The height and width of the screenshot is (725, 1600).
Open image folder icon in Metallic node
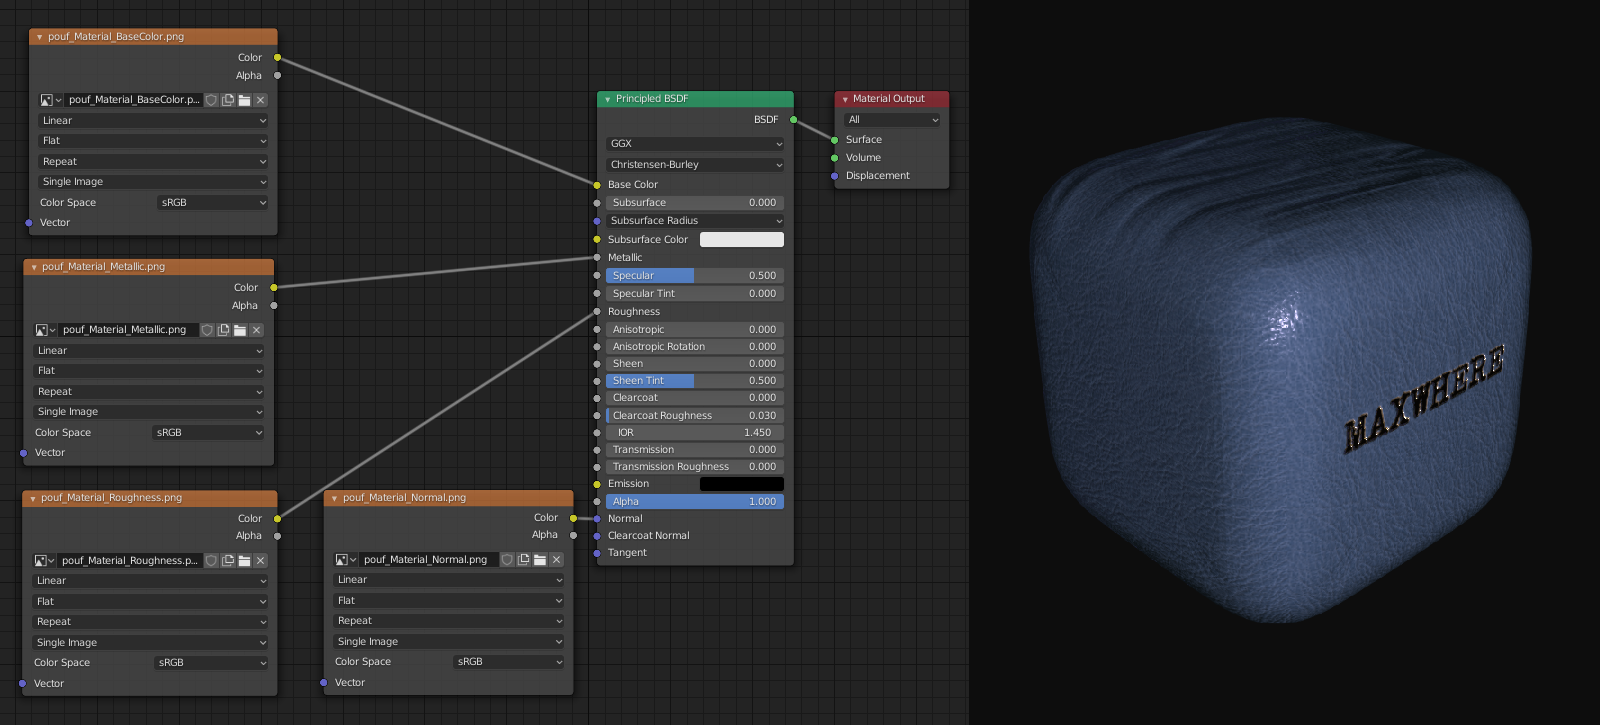[x=240, y=330]
